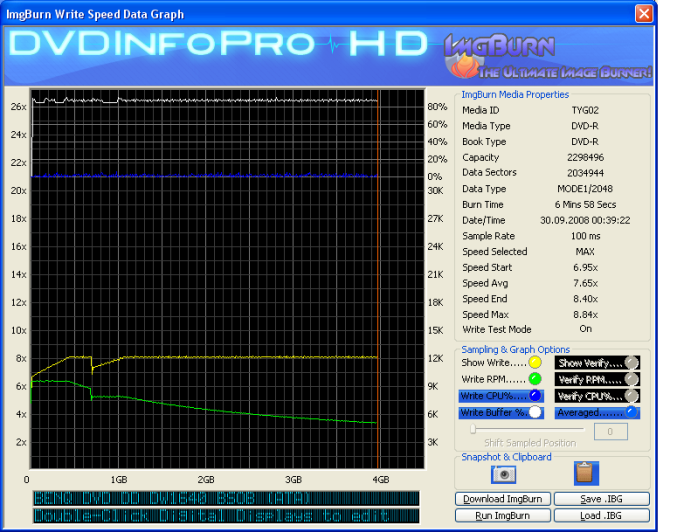Image resolution: width=699 pixels, height=532 pixels.
Task: Click the Burn Time value 6 Mins 58 Secs
Action: (585, 205)
